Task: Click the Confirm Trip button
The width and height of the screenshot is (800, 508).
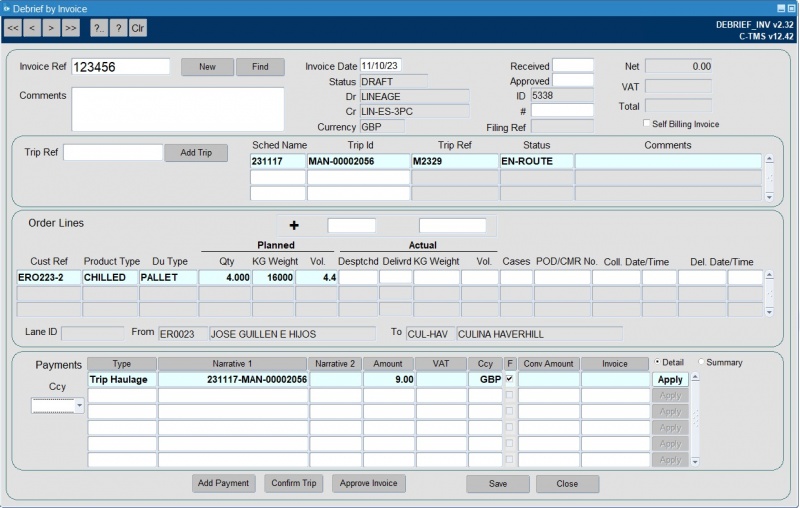Action: coord(294,483)
